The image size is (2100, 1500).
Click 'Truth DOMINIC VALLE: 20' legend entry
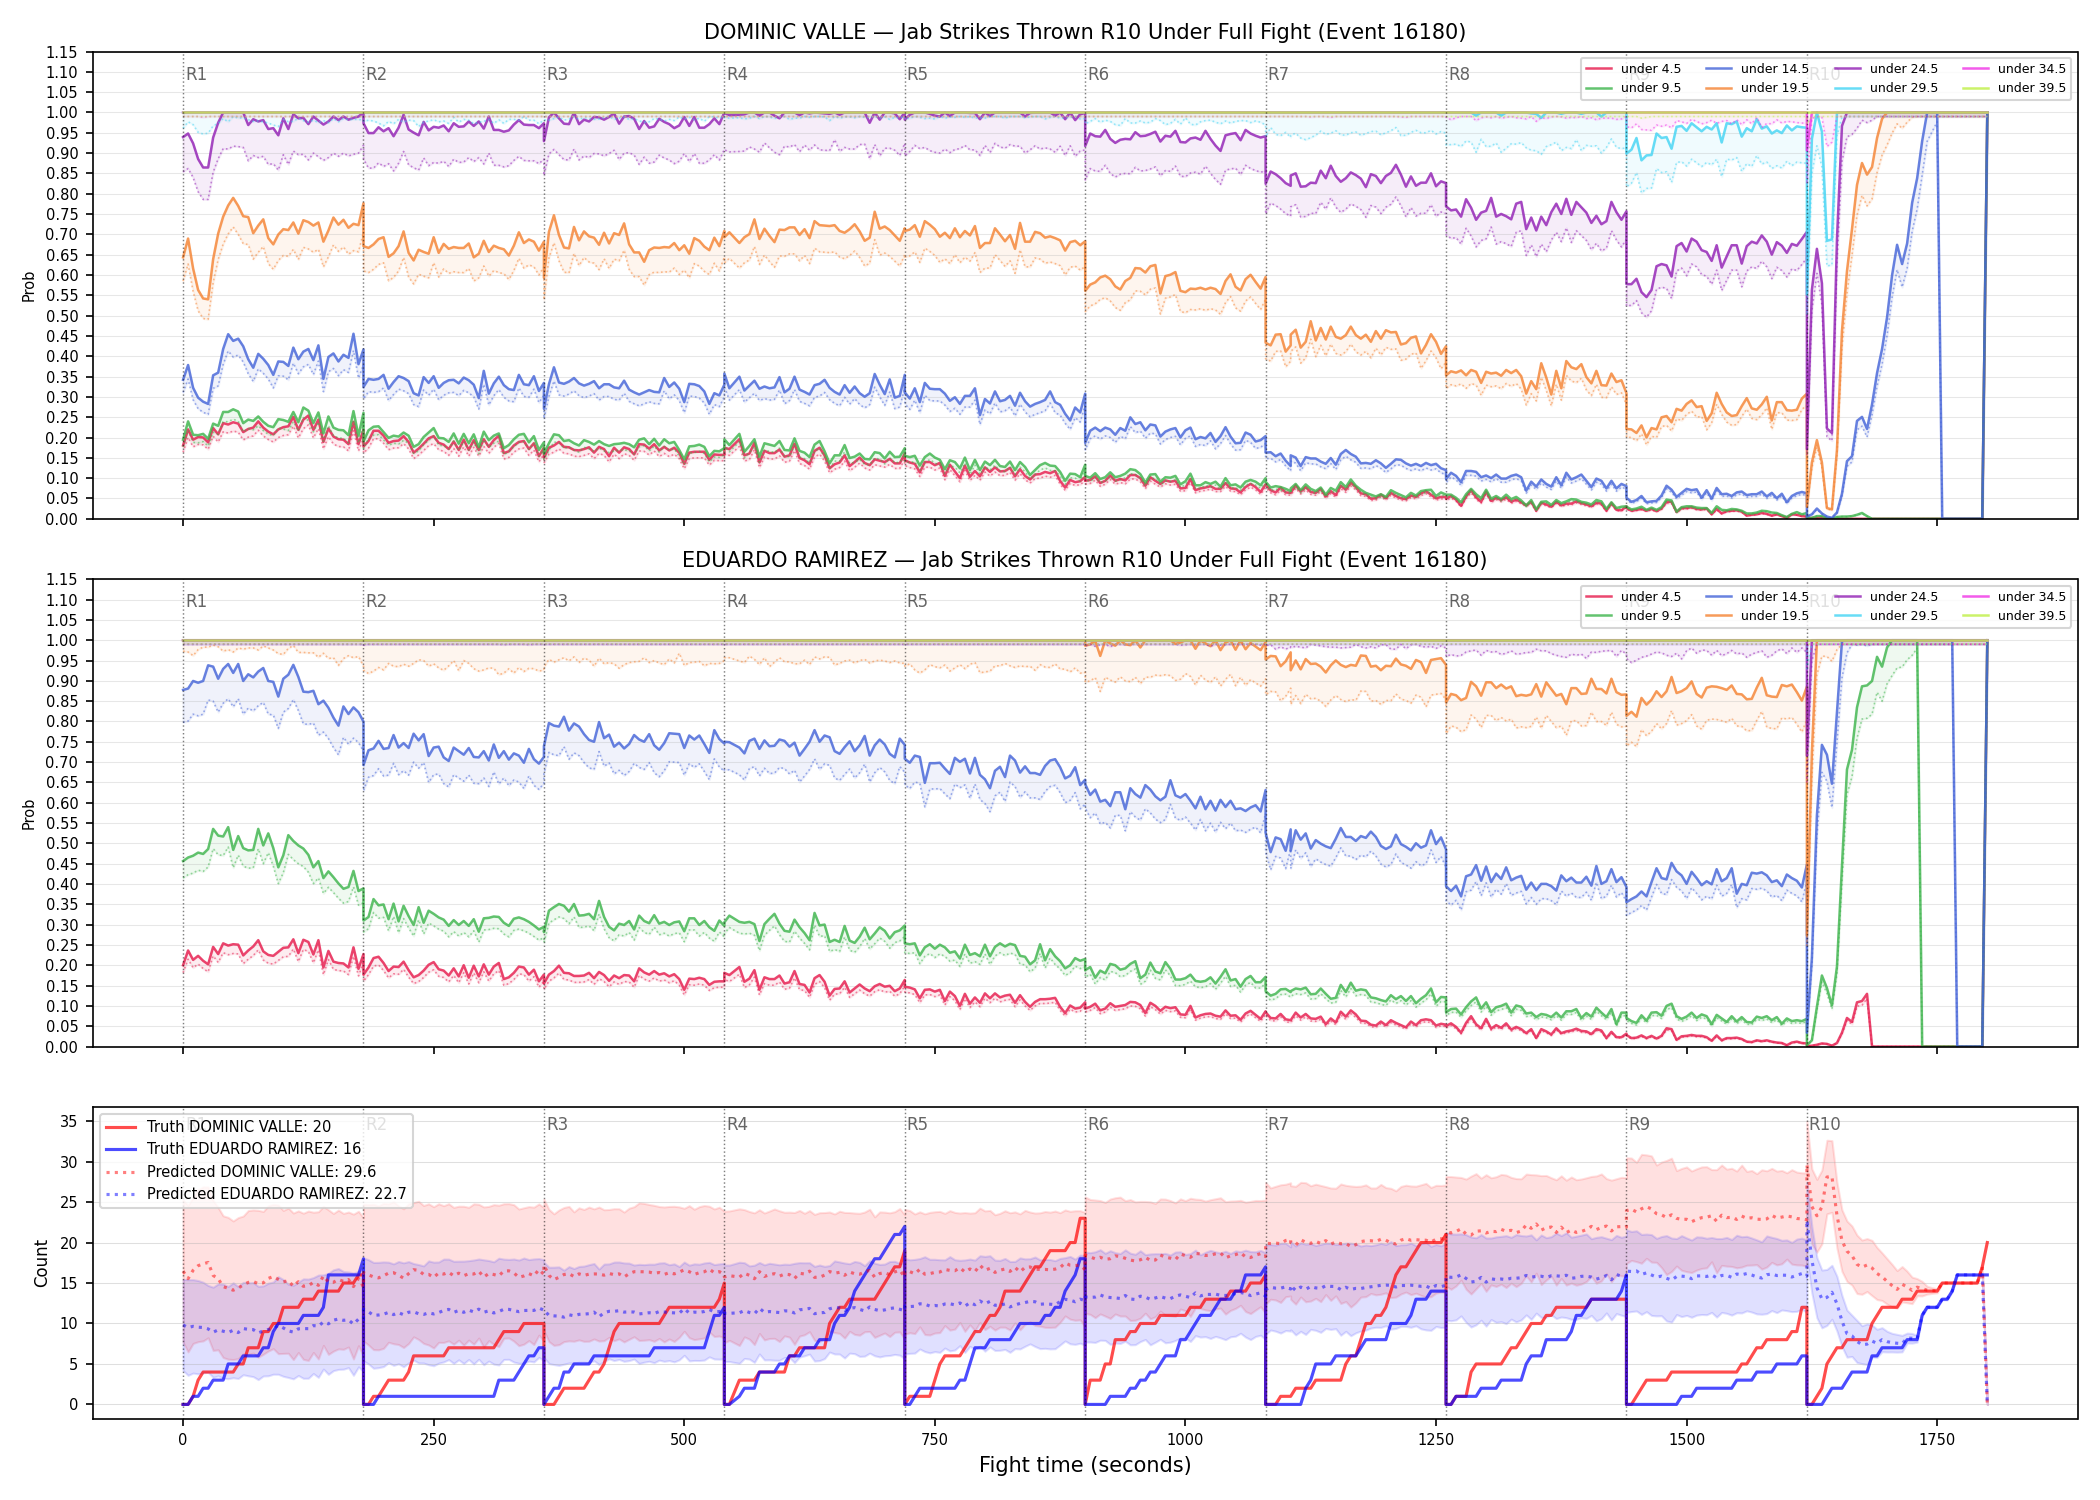pos(218,1127)
